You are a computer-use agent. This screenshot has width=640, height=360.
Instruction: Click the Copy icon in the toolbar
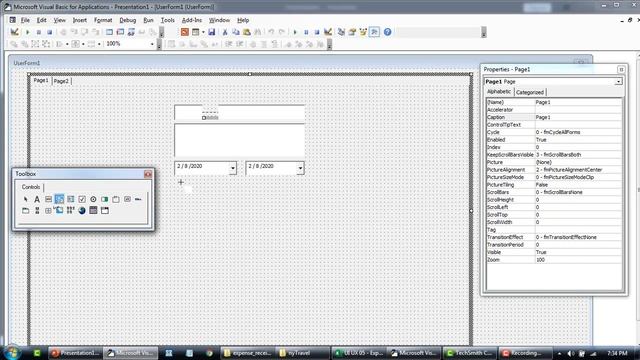(x=236, y=32)
